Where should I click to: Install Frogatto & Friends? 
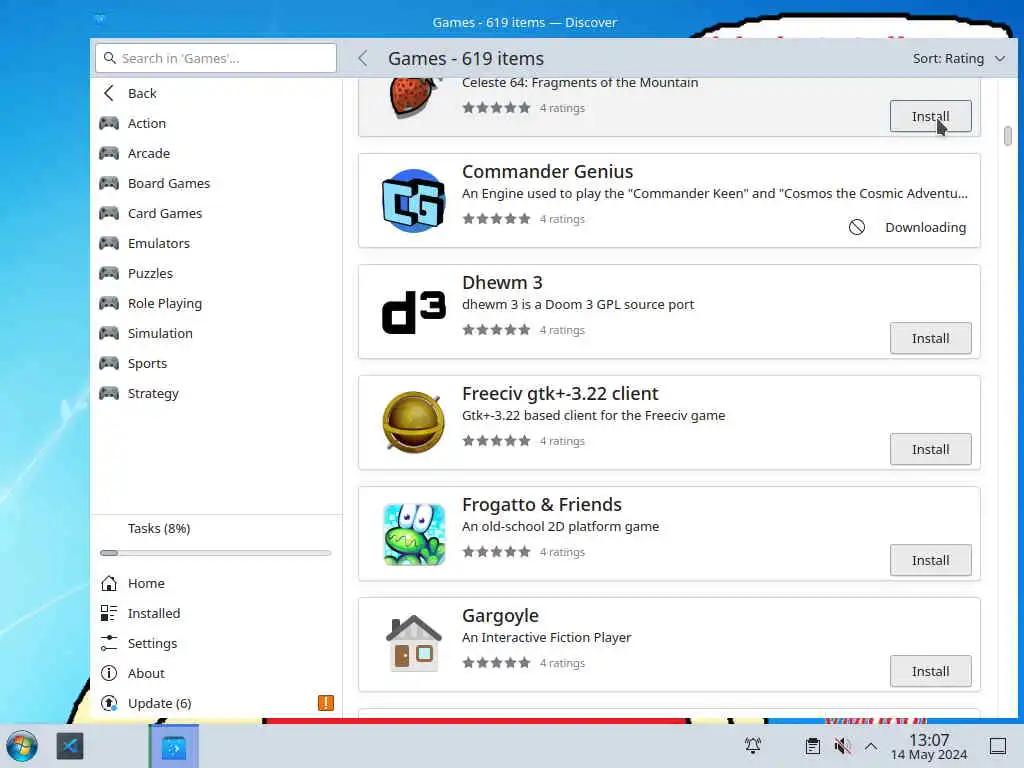pyautogui.click(x=930, y=560)
